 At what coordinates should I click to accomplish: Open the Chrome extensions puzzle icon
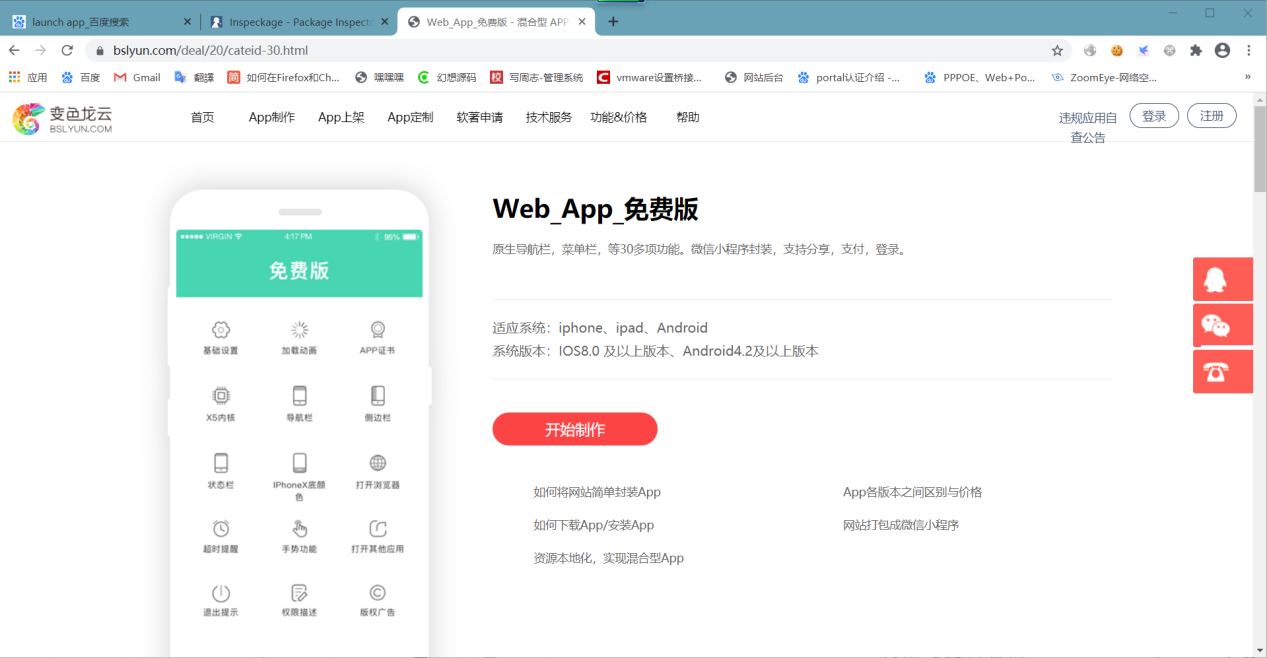[x=1196, y=50]
